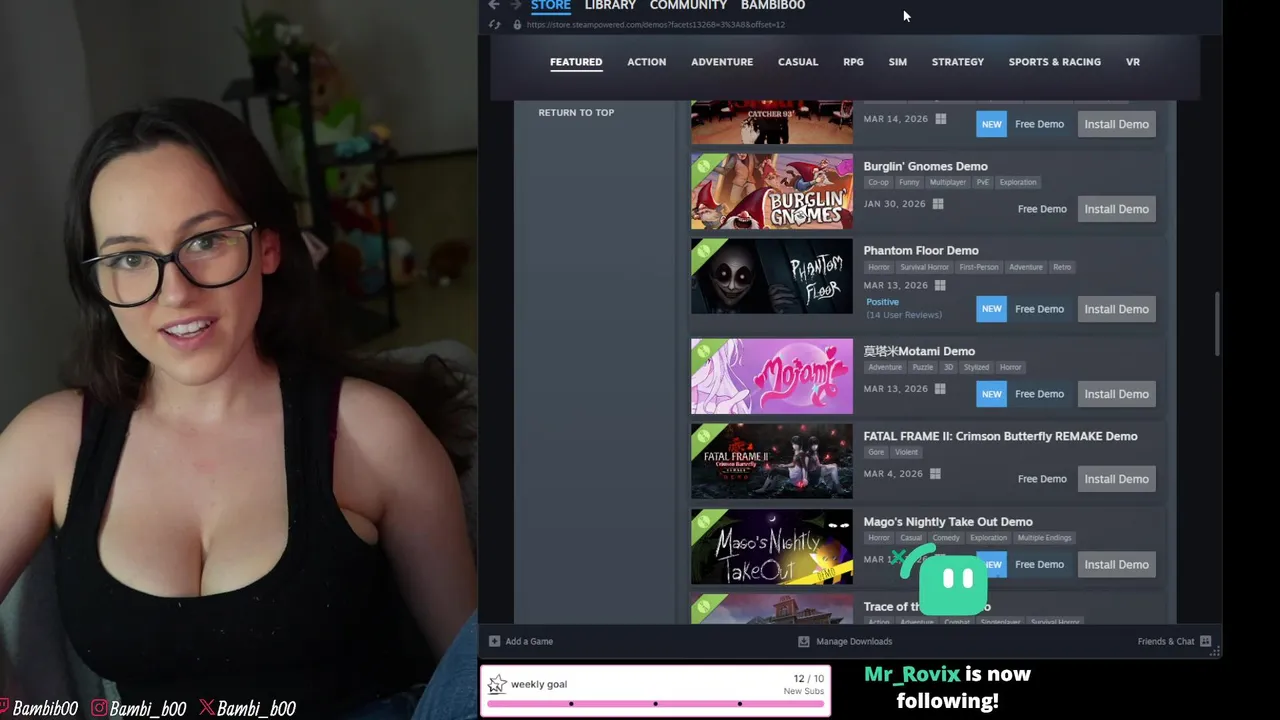The height and width of the screenshot is (720, 1280).
Task: Click Windows icon on Motami Demo row
Action: (x=939, y=389)
